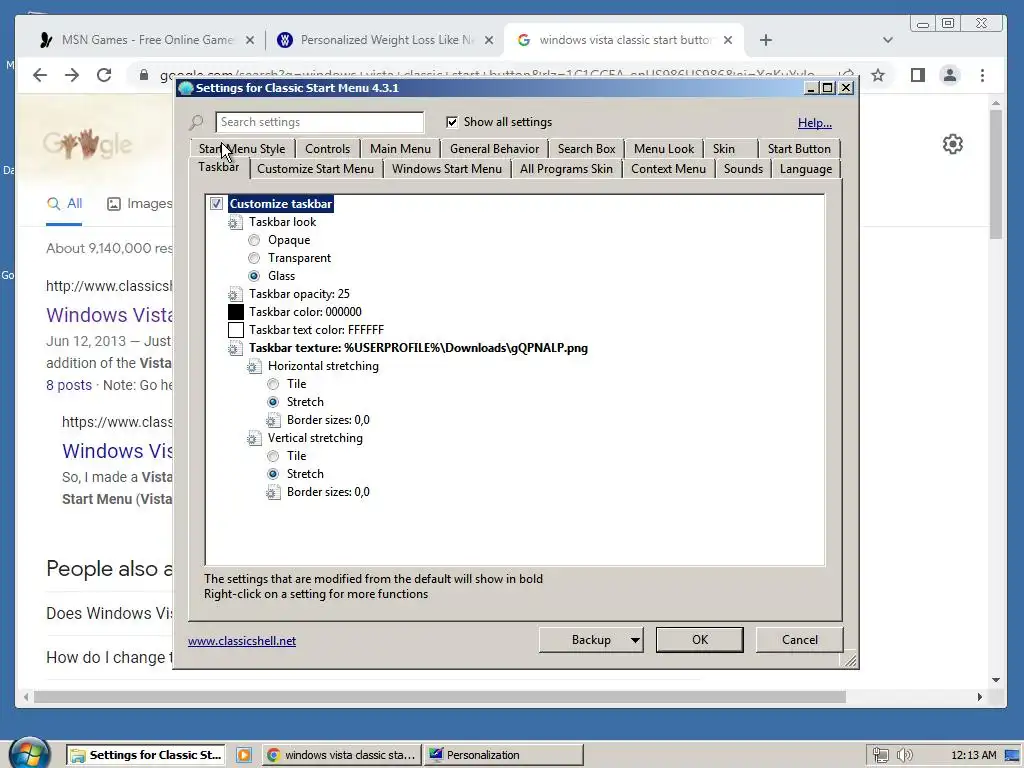Toggle Show all settings checkbox
Image resolution: width=1024 pixels, height=768 pixels.
[452, 122]
